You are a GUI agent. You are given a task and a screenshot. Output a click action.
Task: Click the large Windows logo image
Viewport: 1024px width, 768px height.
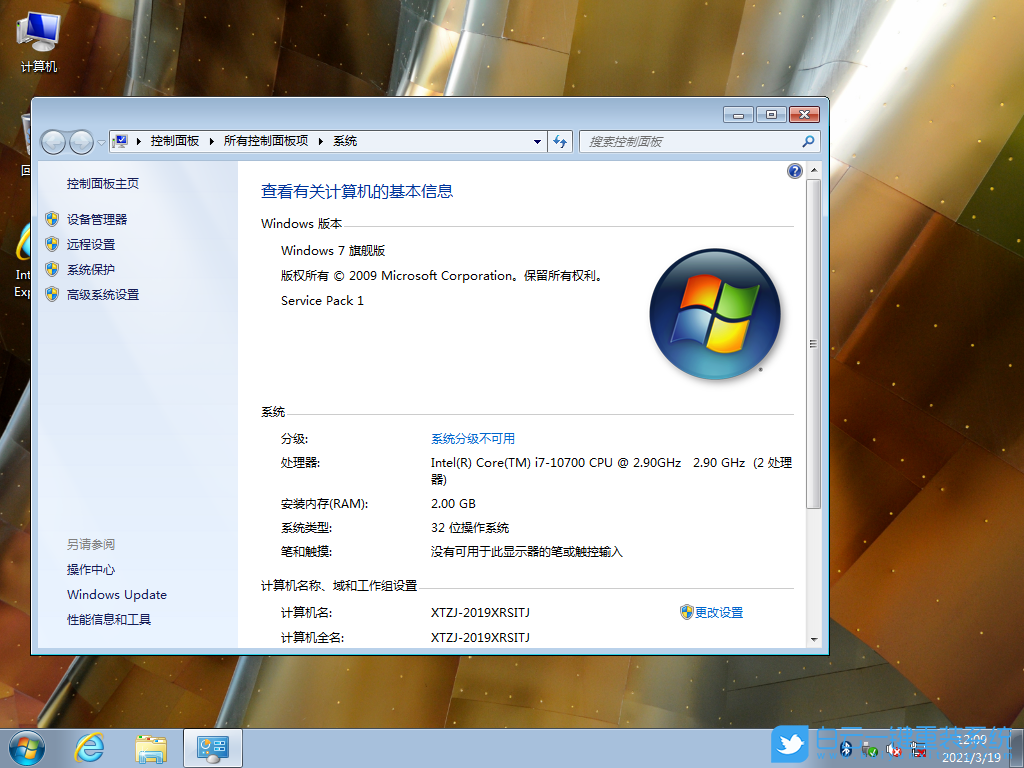pyautogui.click(x=715, y=314)
